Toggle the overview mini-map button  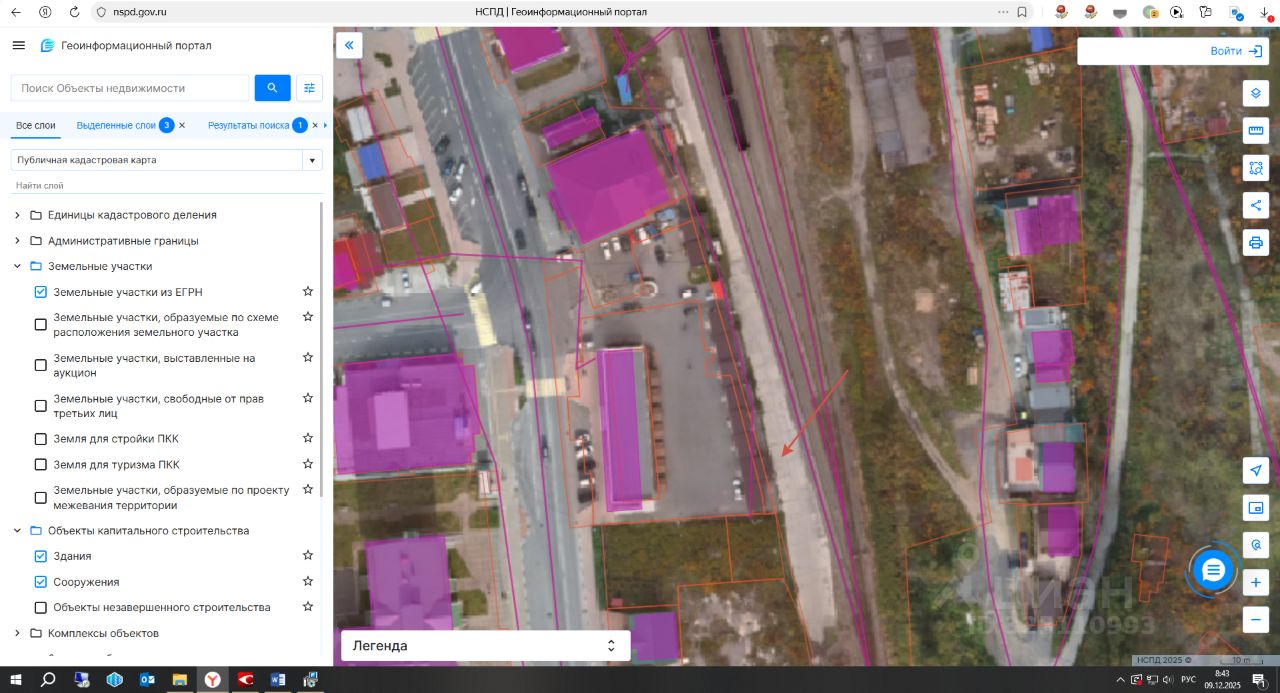(1256, 508)
